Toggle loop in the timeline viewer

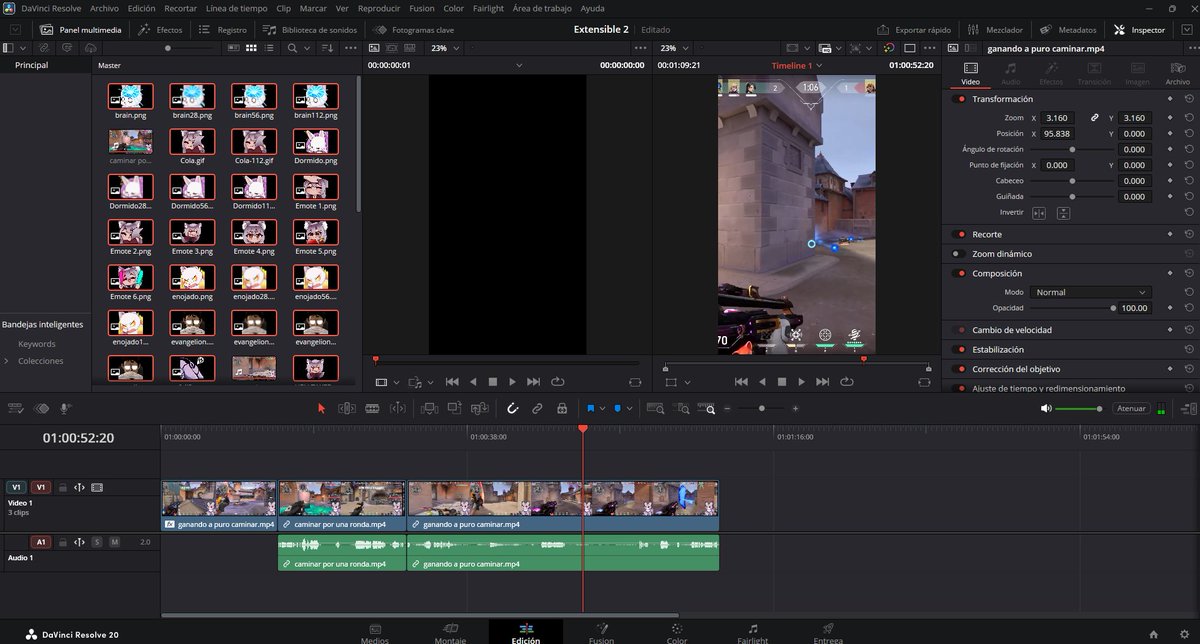(x=847, y=381)
